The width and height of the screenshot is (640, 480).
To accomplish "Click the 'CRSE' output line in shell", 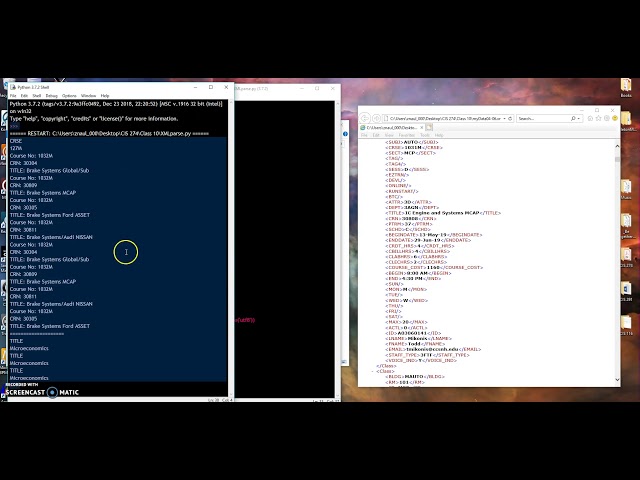I will click(x=16, y=141).
